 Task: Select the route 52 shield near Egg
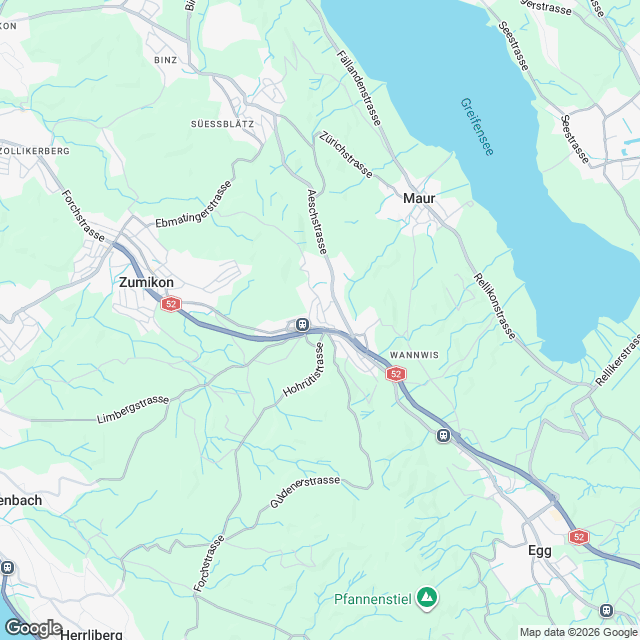tap(579, 537)
